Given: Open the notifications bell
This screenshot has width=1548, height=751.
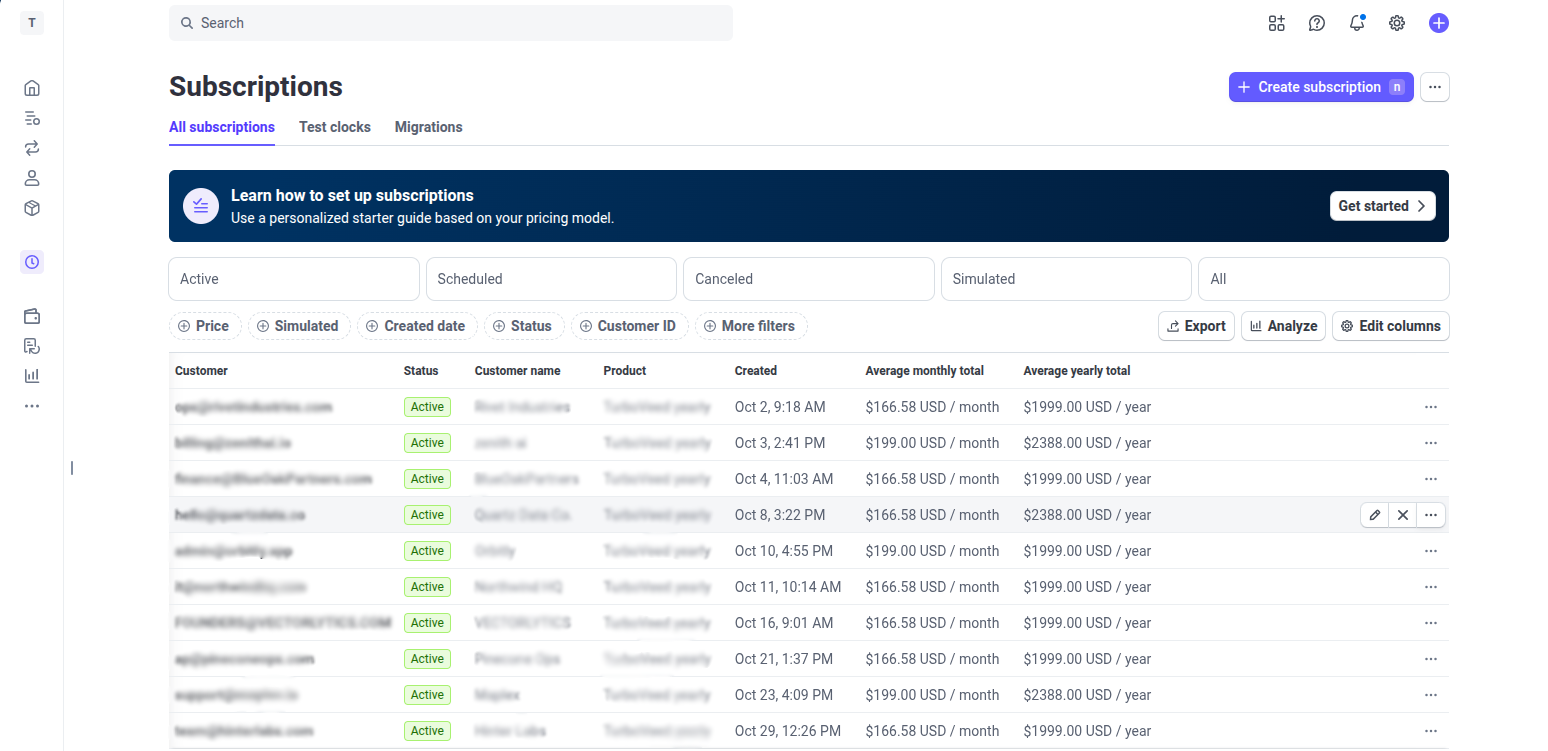Looking at the screenshot, I should click(1357, 22).
